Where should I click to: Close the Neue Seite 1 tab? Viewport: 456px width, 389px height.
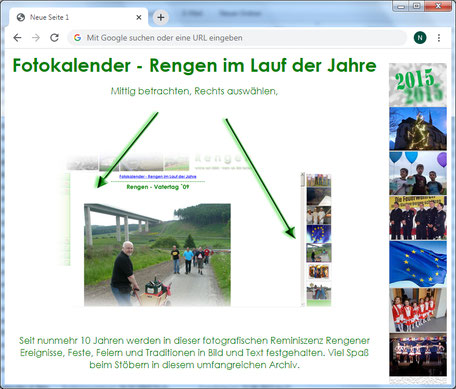[139, 17]
